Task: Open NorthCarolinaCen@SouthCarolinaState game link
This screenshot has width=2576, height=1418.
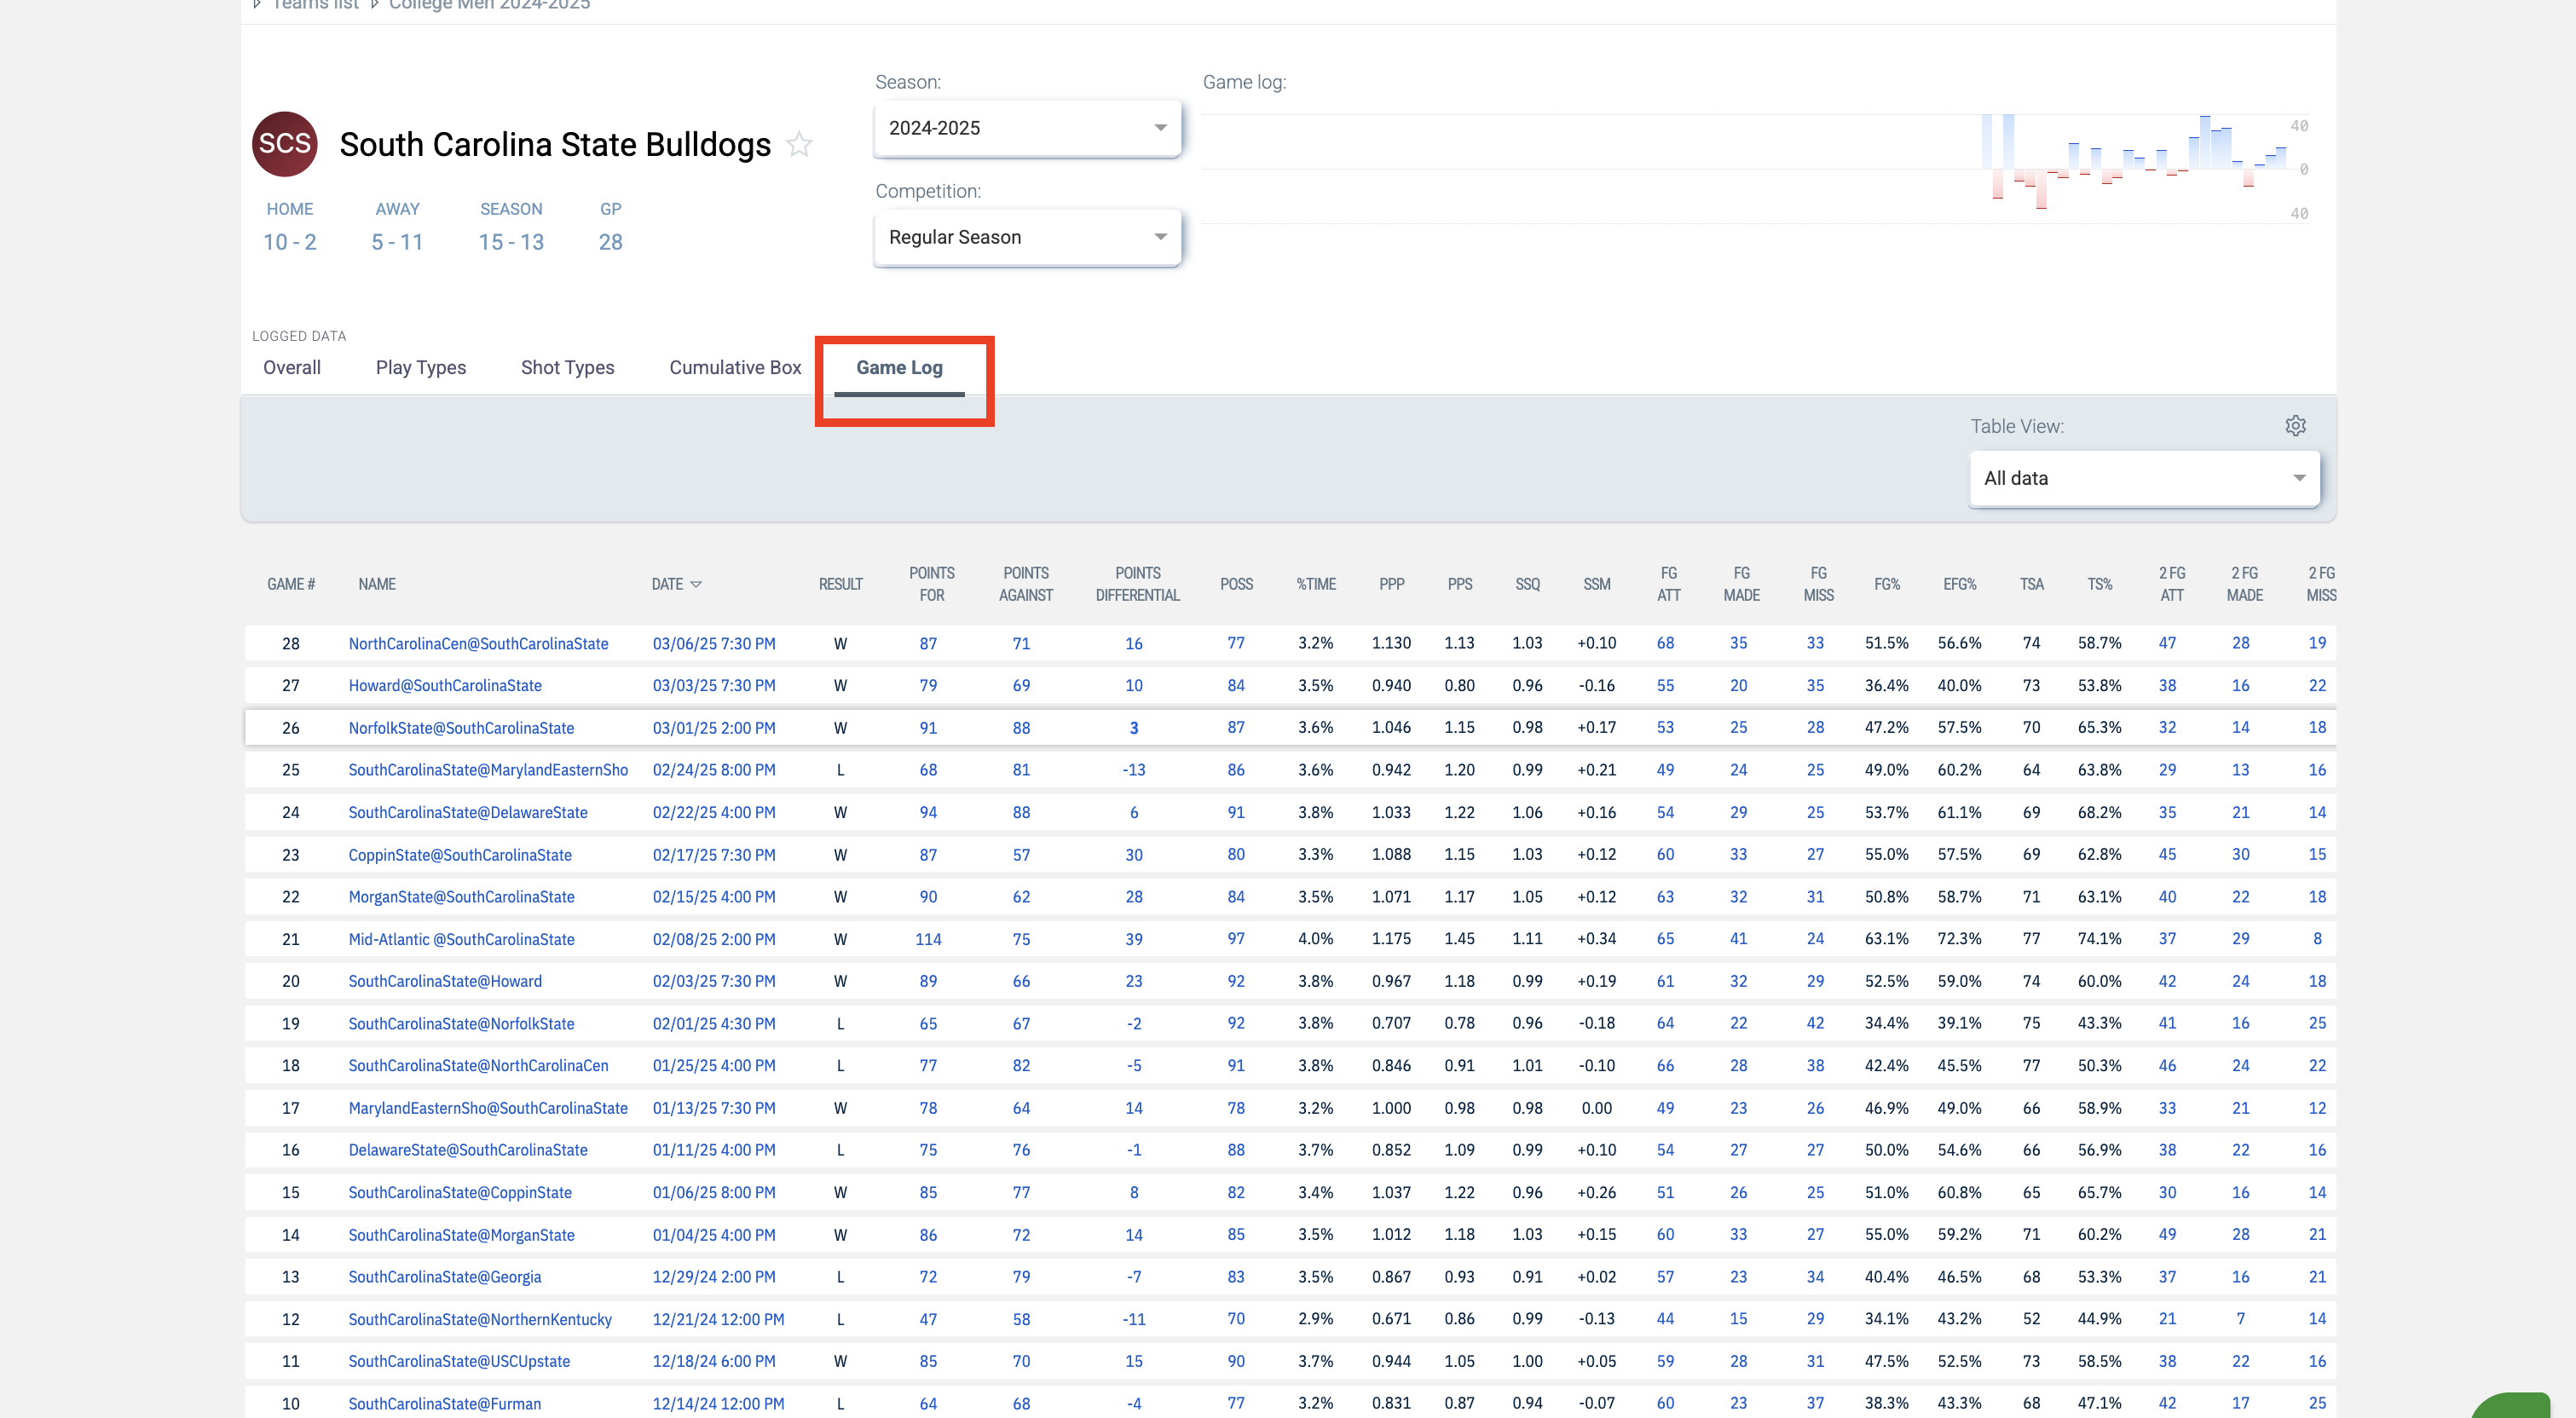Action: pos(478,643)
